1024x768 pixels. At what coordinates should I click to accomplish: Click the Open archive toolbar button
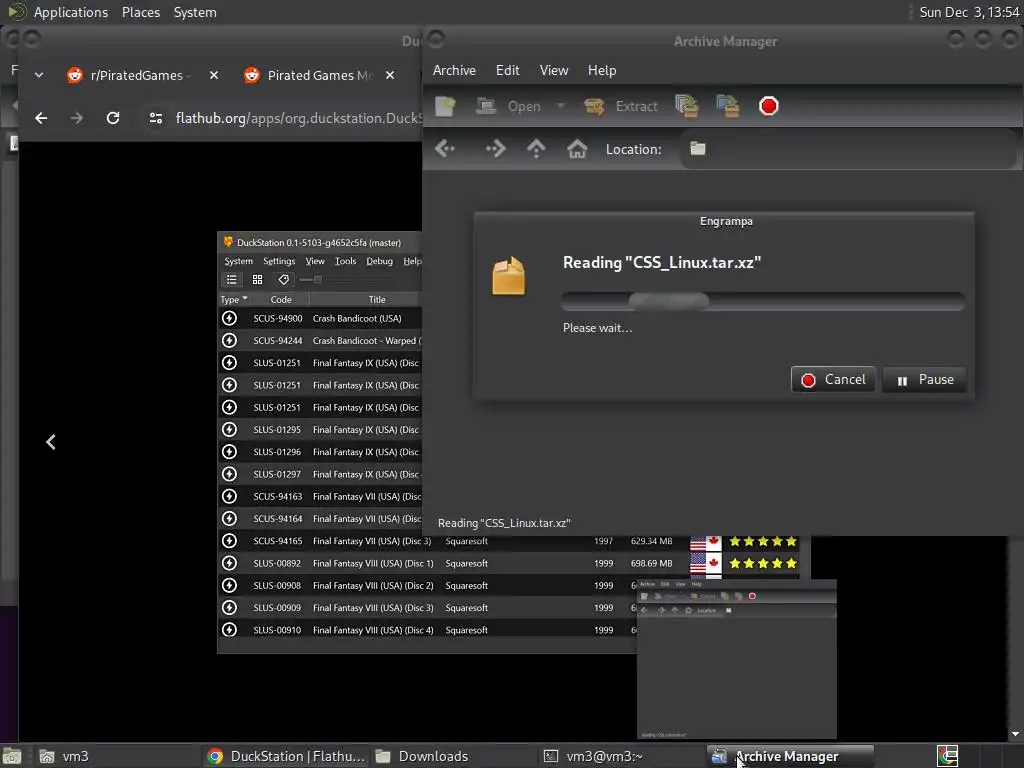click(x=508, y=106)
